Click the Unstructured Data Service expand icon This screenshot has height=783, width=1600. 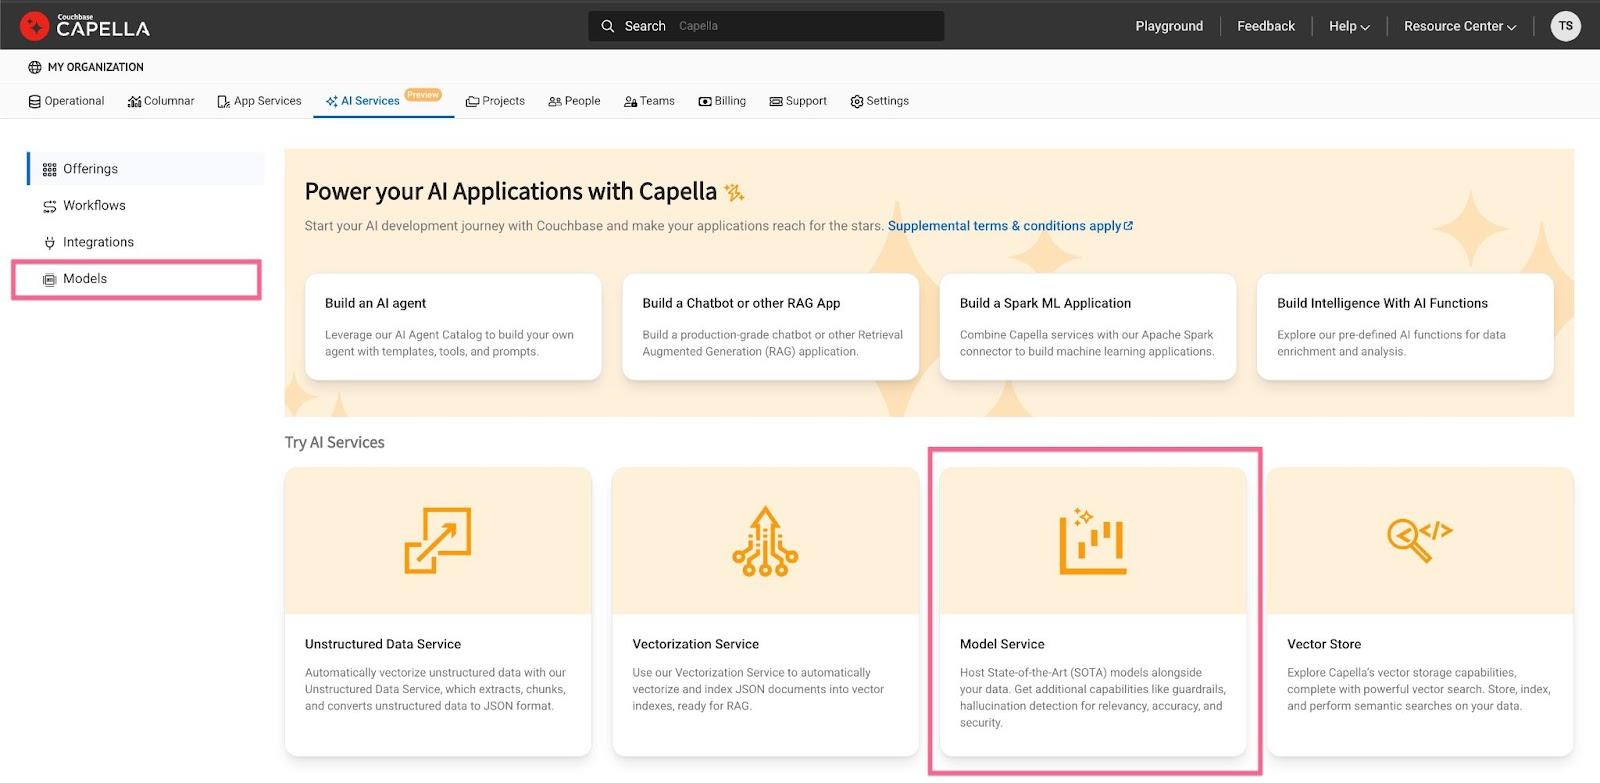tap(438, 541)
